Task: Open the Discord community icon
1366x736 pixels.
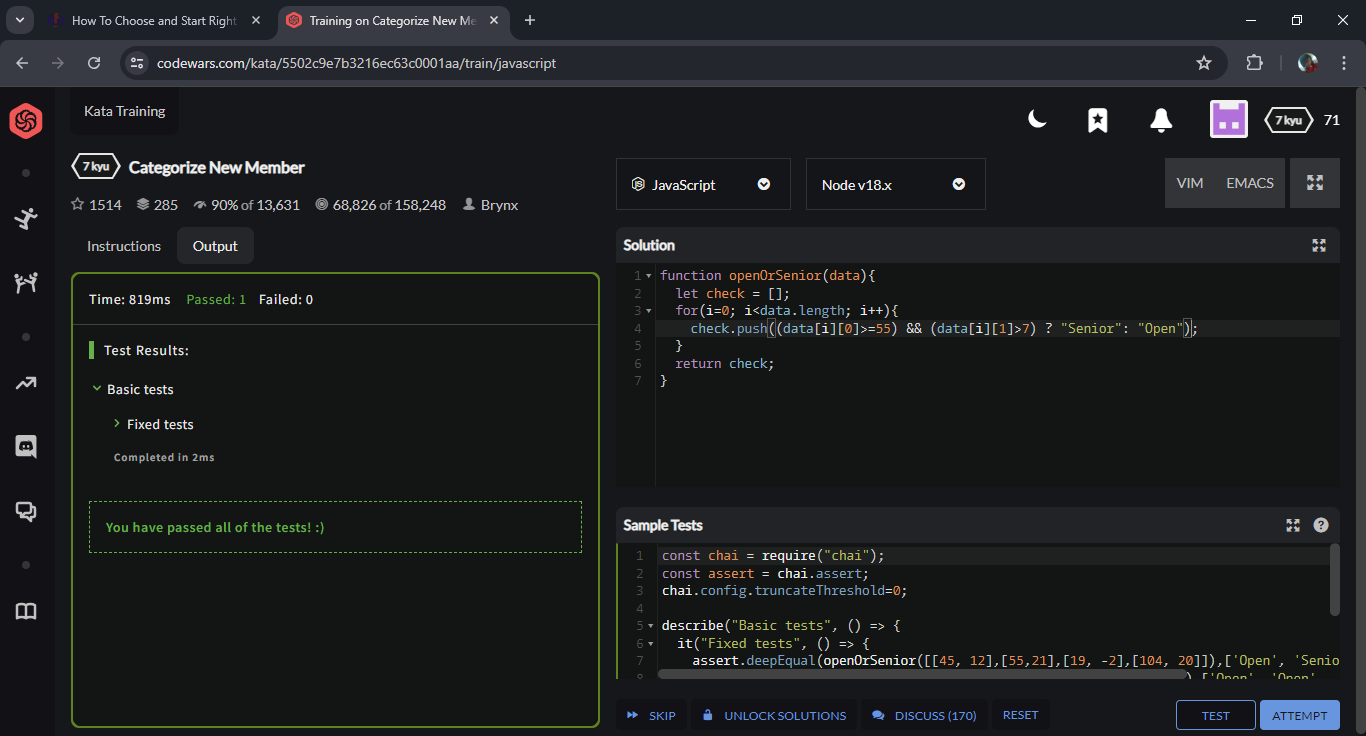Action: tap(26, 446)
